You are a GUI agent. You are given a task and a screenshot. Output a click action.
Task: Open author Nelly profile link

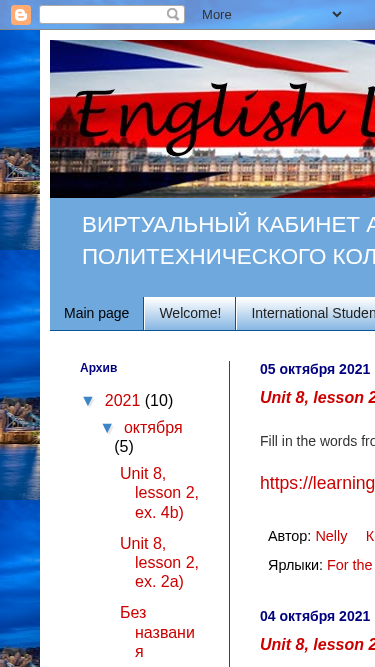tap(331, 536)
